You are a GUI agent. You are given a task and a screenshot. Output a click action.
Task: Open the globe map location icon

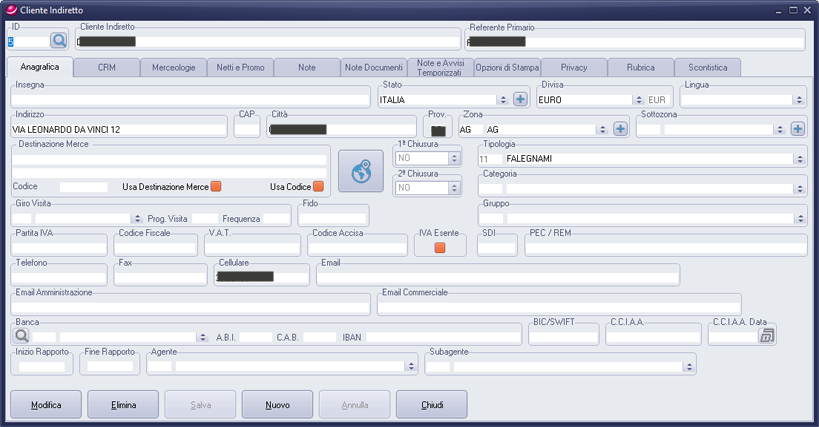coord(361,171)
